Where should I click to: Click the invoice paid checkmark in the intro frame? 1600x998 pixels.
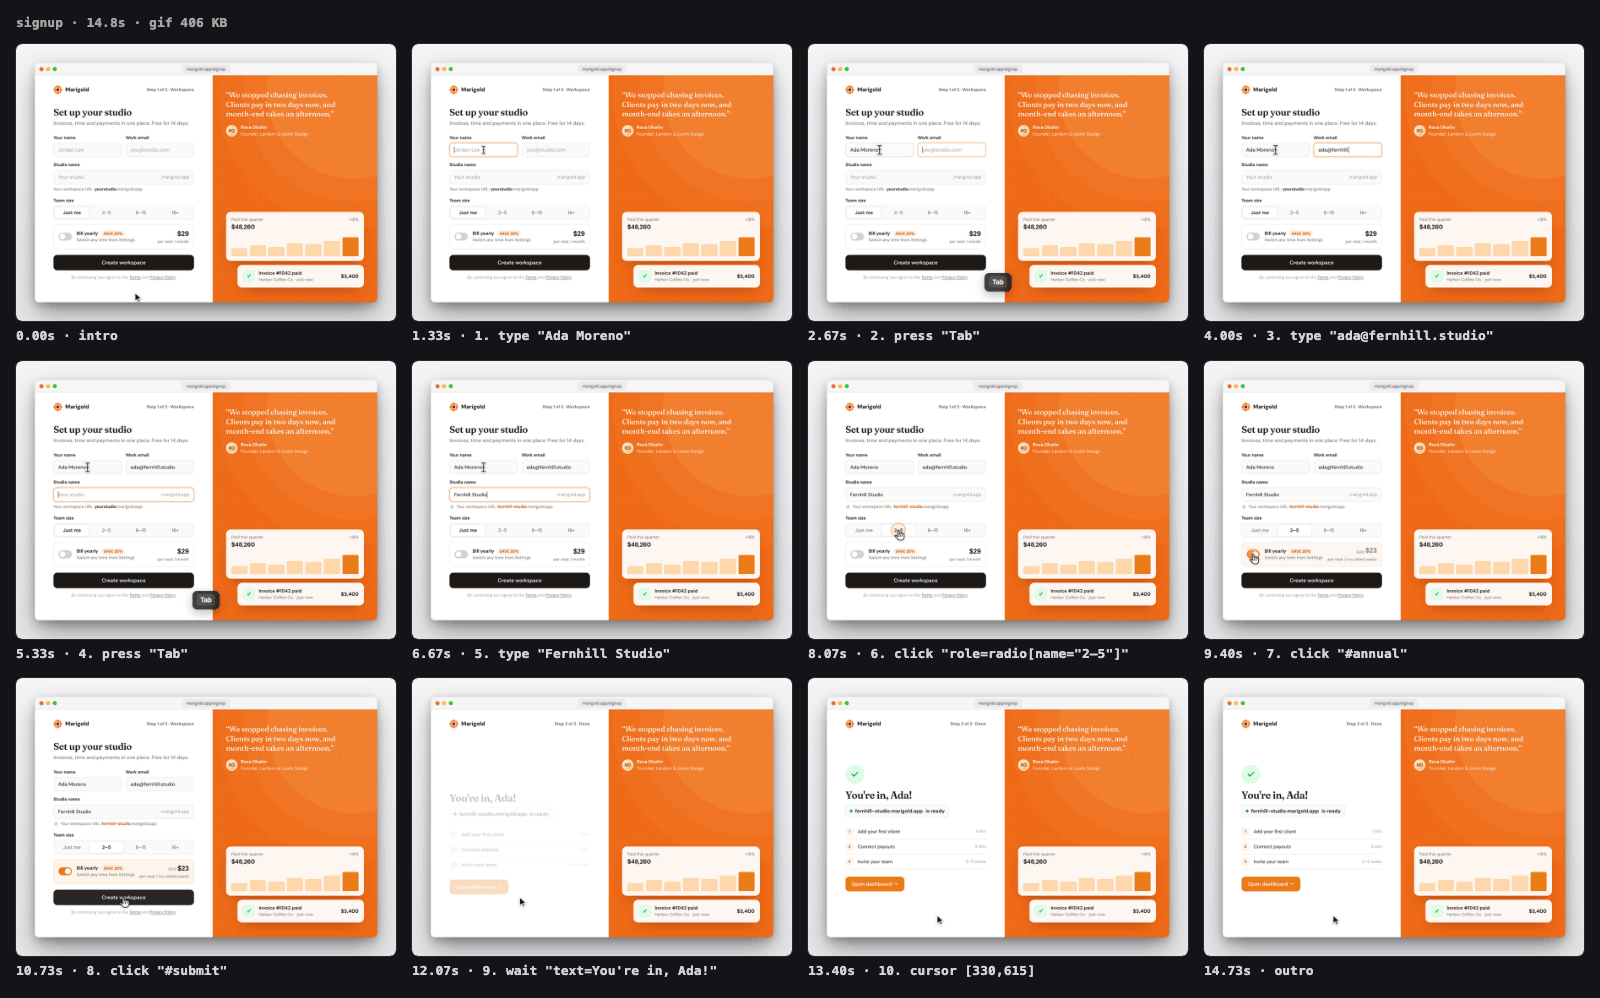tap(249, 276)
